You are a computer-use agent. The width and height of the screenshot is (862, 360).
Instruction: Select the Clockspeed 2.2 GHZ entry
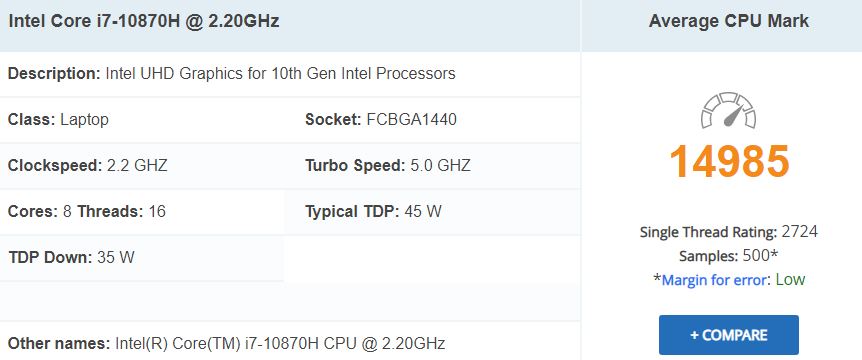88,165
